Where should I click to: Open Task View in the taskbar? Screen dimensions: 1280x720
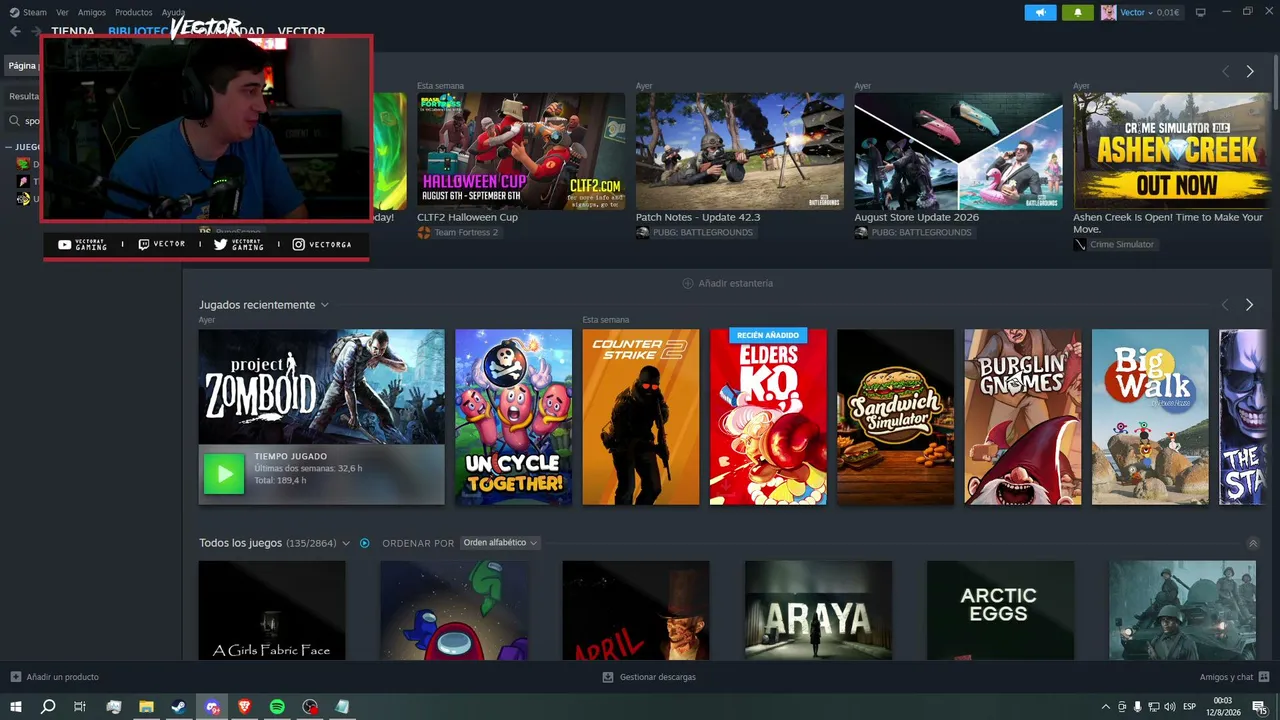80,707
